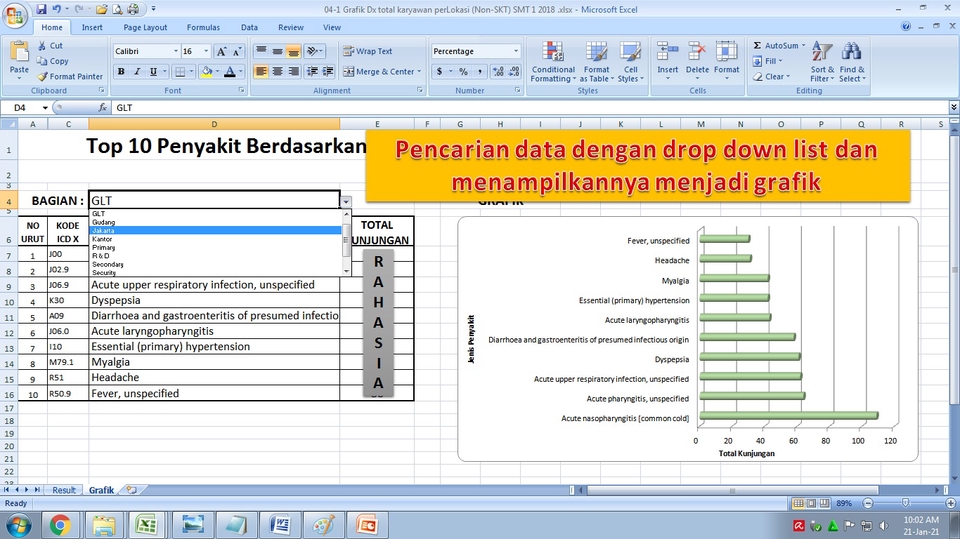The width and height of the screenshot is (960, 539).
Task: Undo the last action
Action: [56, 9]
